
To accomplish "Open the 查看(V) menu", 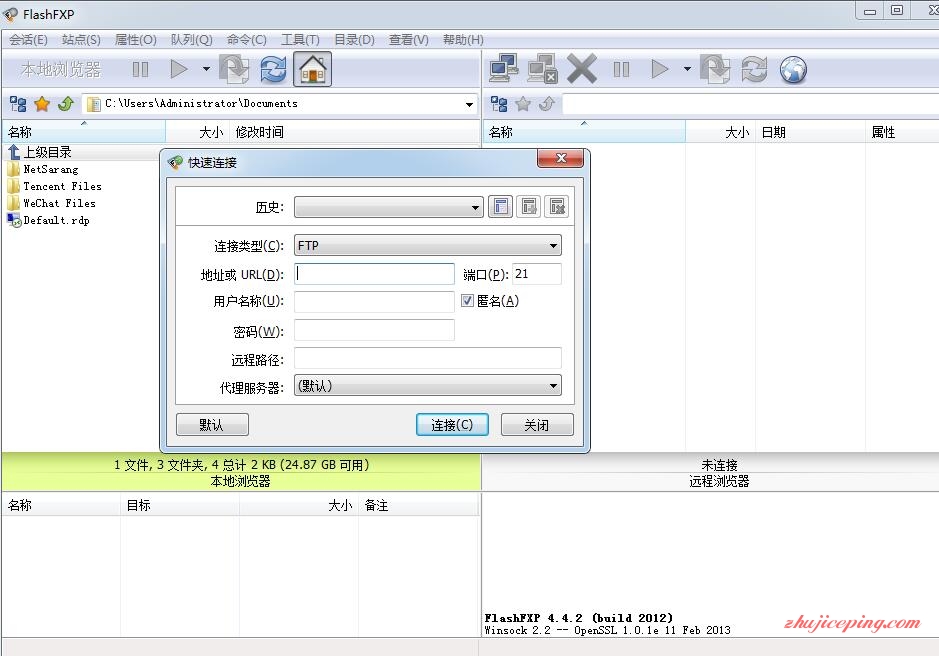I will coord(408,40).
